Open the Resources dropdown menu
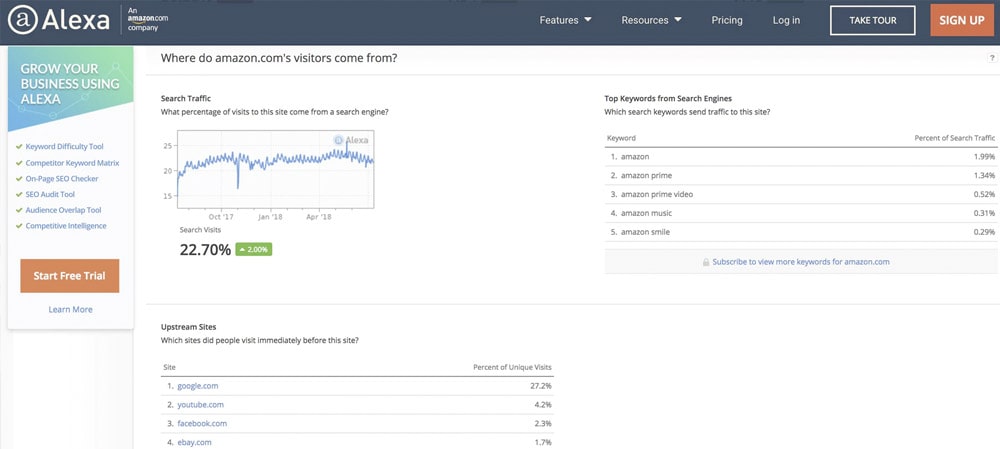This screenshot has width=1000, height=449. click(651, 20)
